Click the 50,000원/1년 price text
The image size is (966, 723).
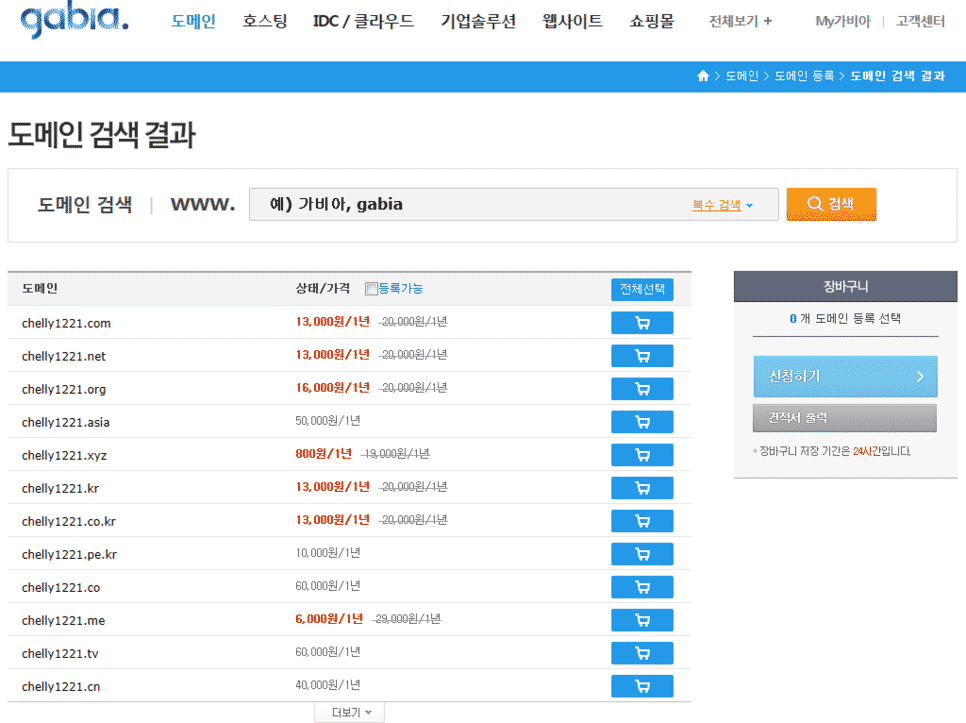pyautogui.click(x=328, y=421)
